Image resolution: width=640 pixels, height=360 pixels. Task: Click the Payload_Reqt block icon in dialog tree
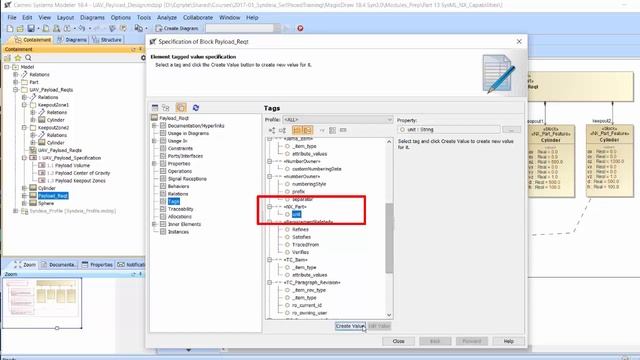click(154, 118)
